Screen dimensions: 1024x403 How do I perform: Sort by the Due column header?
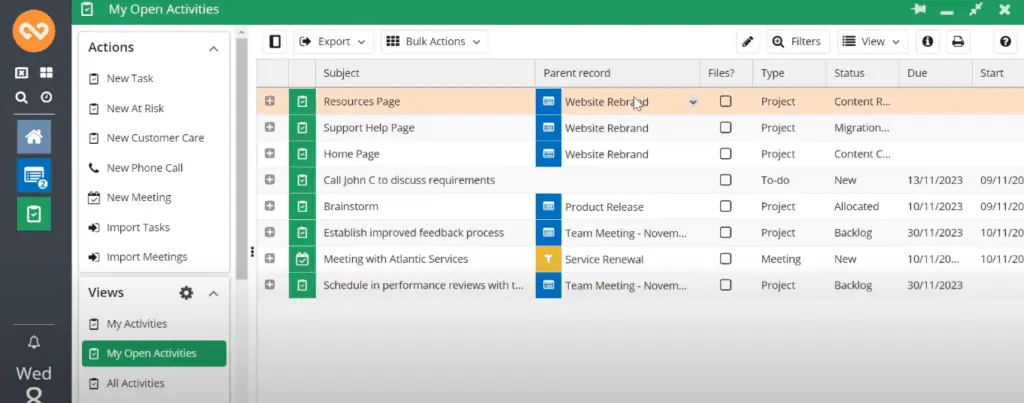tap(935, 73)
